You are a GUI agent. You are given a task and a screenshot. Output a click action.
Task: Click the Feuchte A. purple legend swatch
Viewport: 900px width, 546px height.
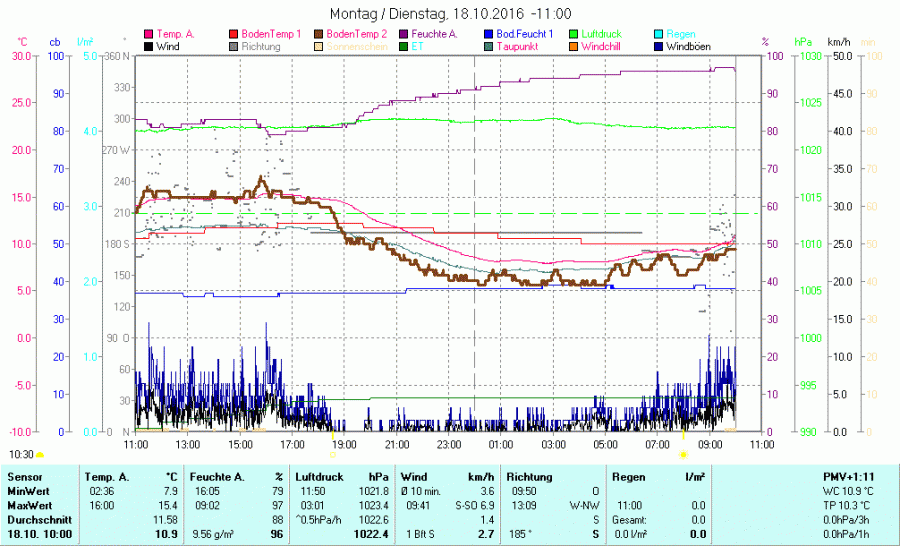coord(404,34)
